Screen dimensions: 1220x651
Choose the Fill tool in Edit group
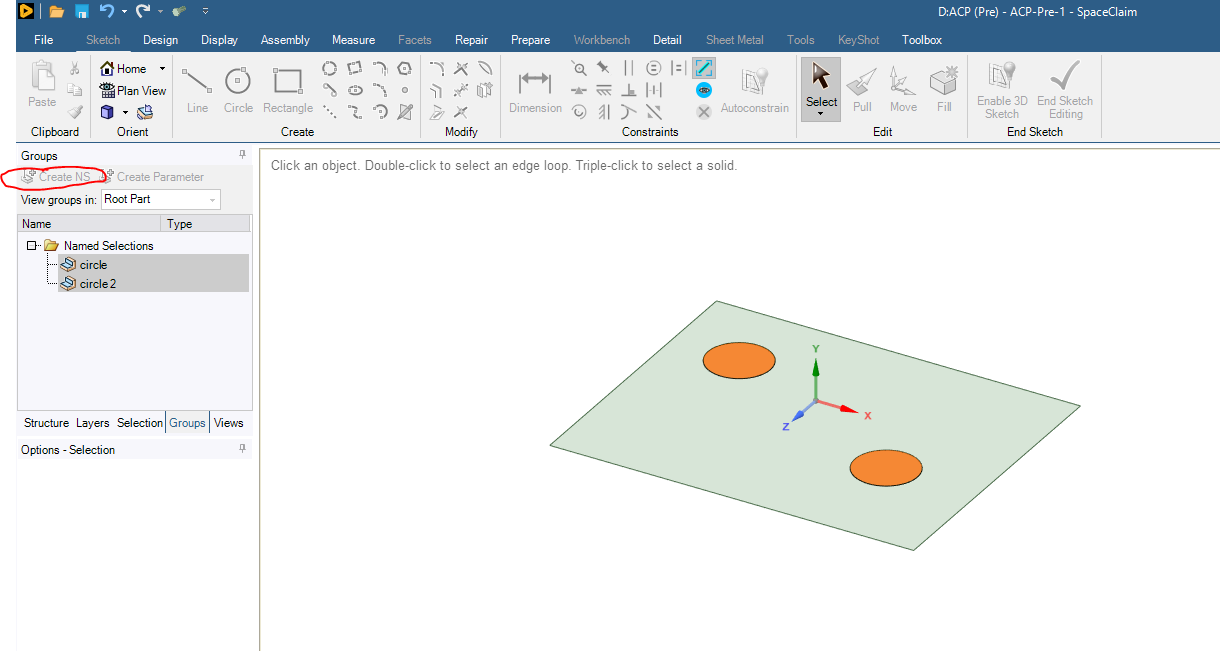coord(944,90)
